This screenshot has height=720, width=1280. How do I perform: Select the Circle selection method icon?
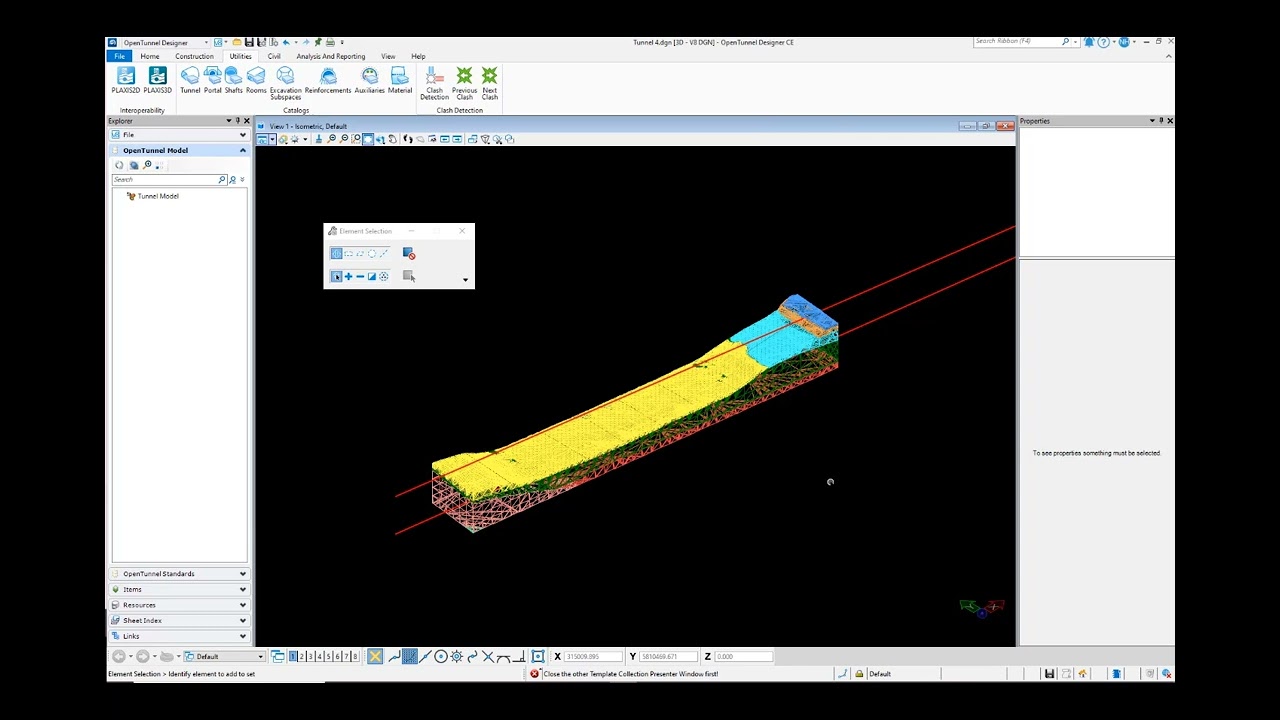[372, 253]
